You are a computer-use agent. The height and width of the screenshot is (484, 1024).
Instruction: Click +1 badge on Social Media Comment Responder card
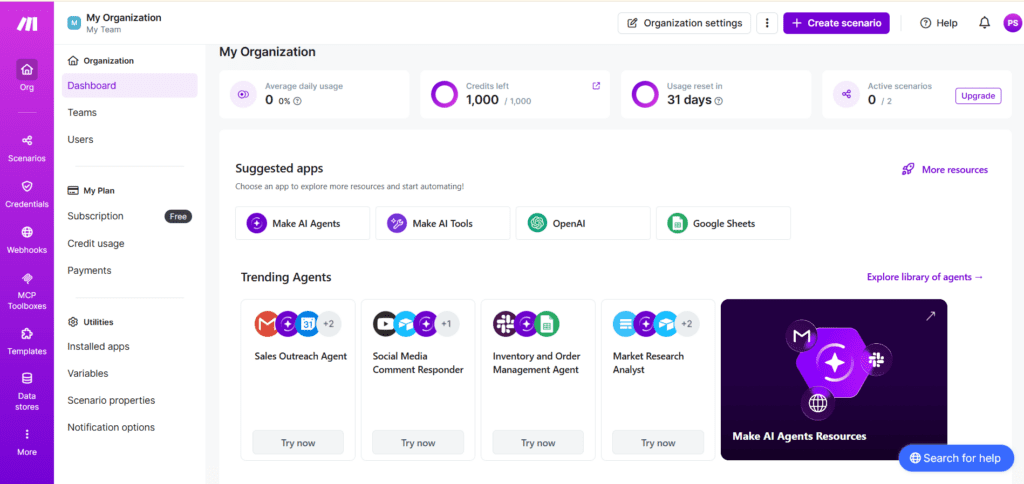[447, 324]
